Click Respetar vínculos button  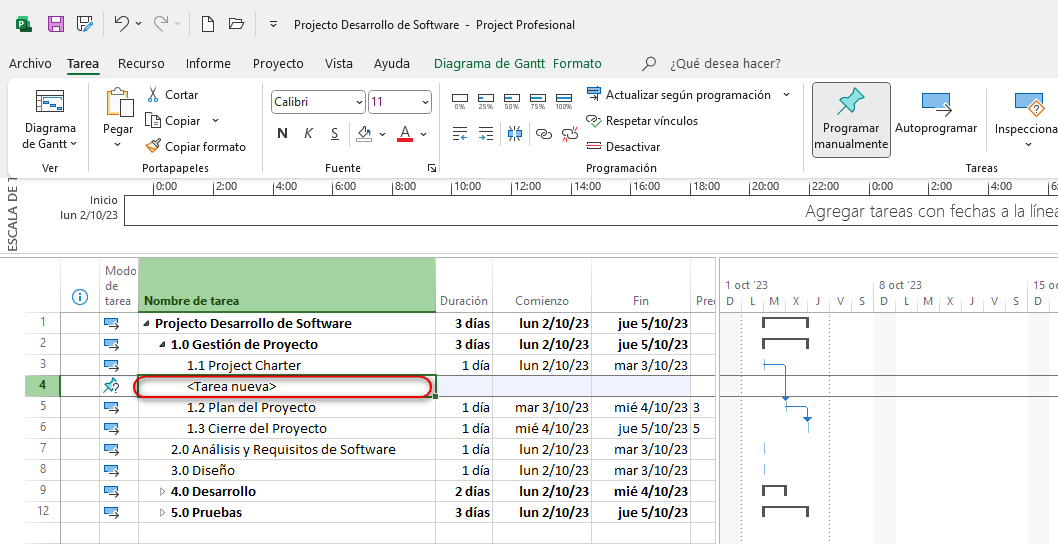641,121
